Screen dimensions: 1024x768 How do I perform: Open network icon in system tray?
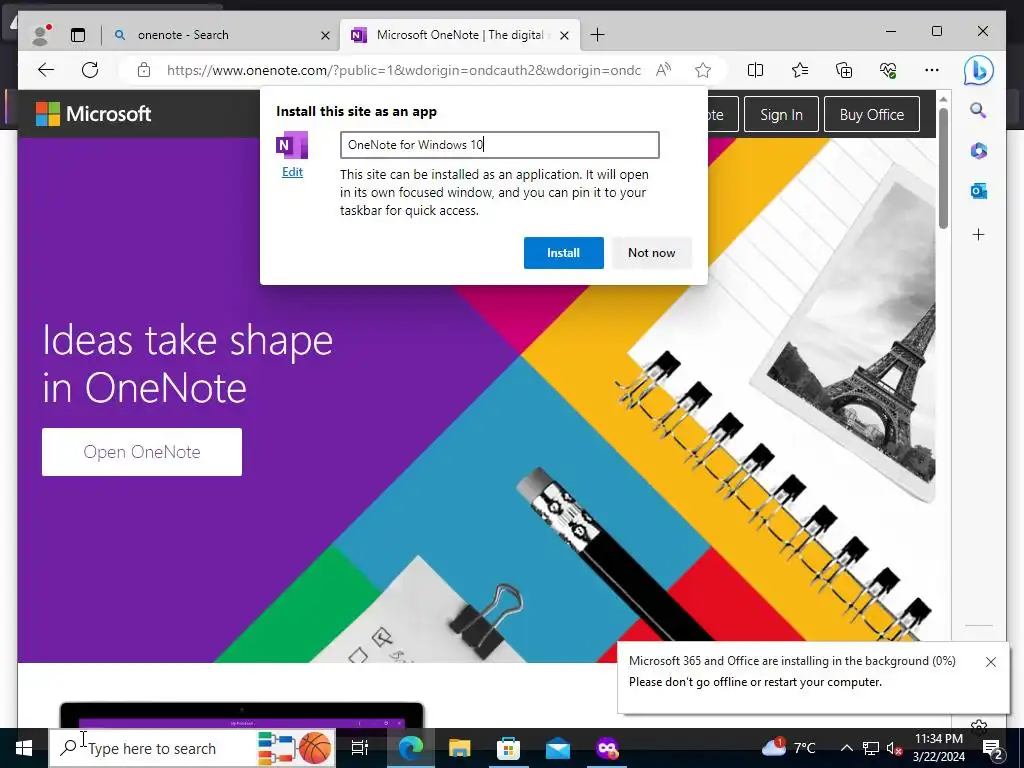[x=871, y=748]
